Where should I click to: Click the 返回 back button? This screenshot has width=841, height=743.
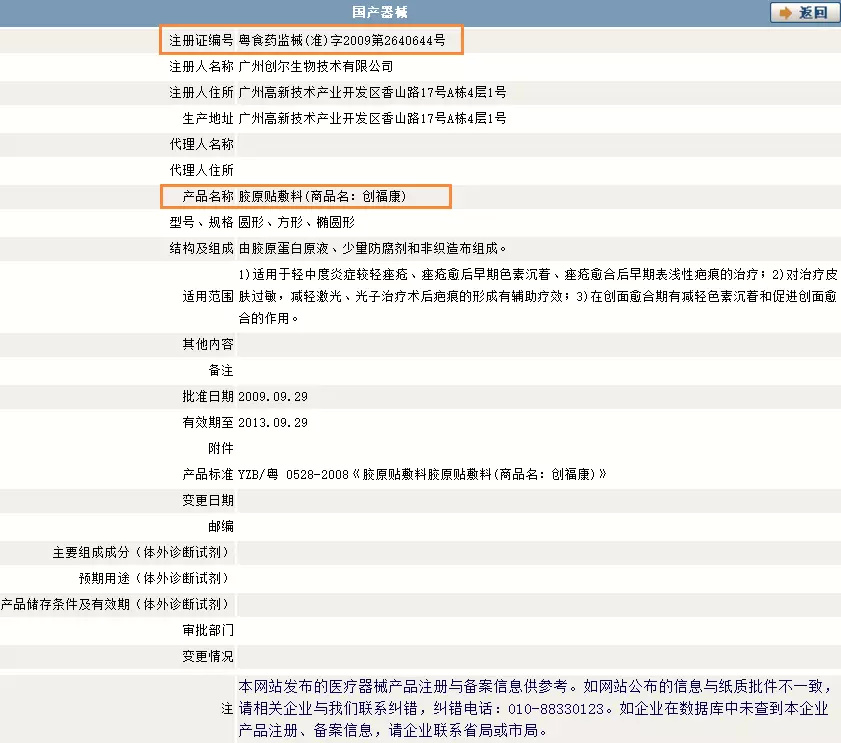click(803, 13)
